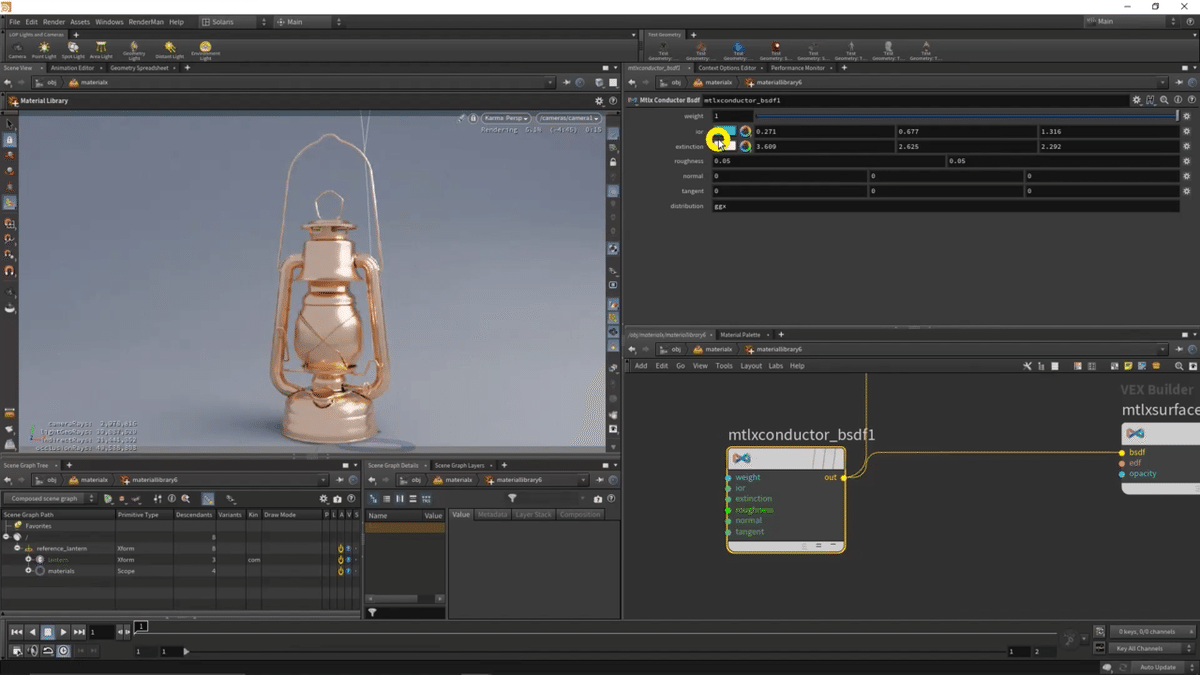Viewport: 1200px width, 675px height.
Task: Open the RenderMan menu
Action: (147, 22)
